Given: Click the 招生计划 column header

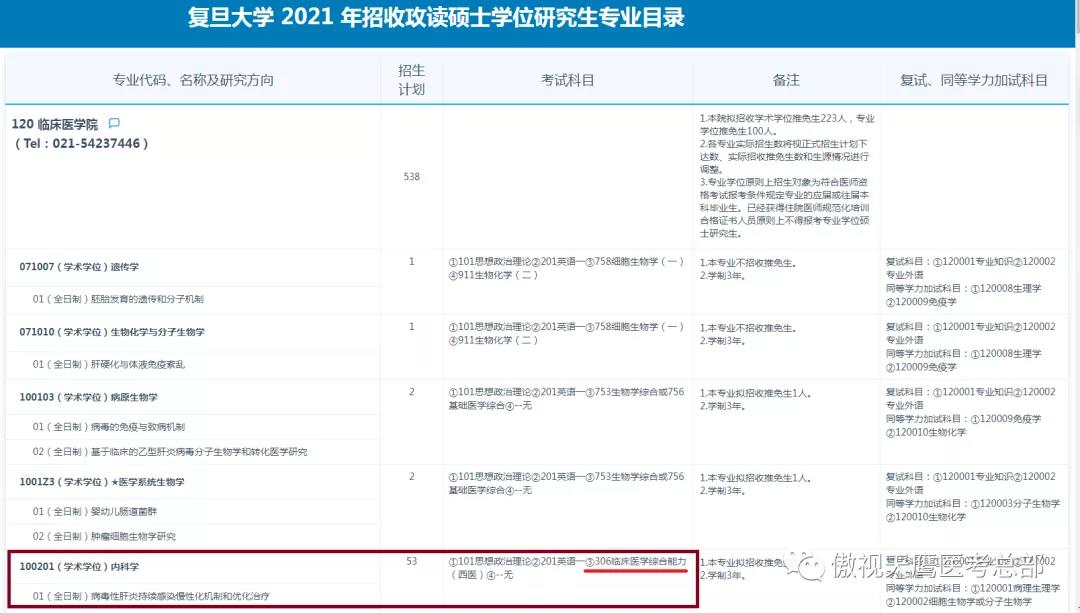Looking at the screenshot, I should pyautogui.click(x=411, y=80).
